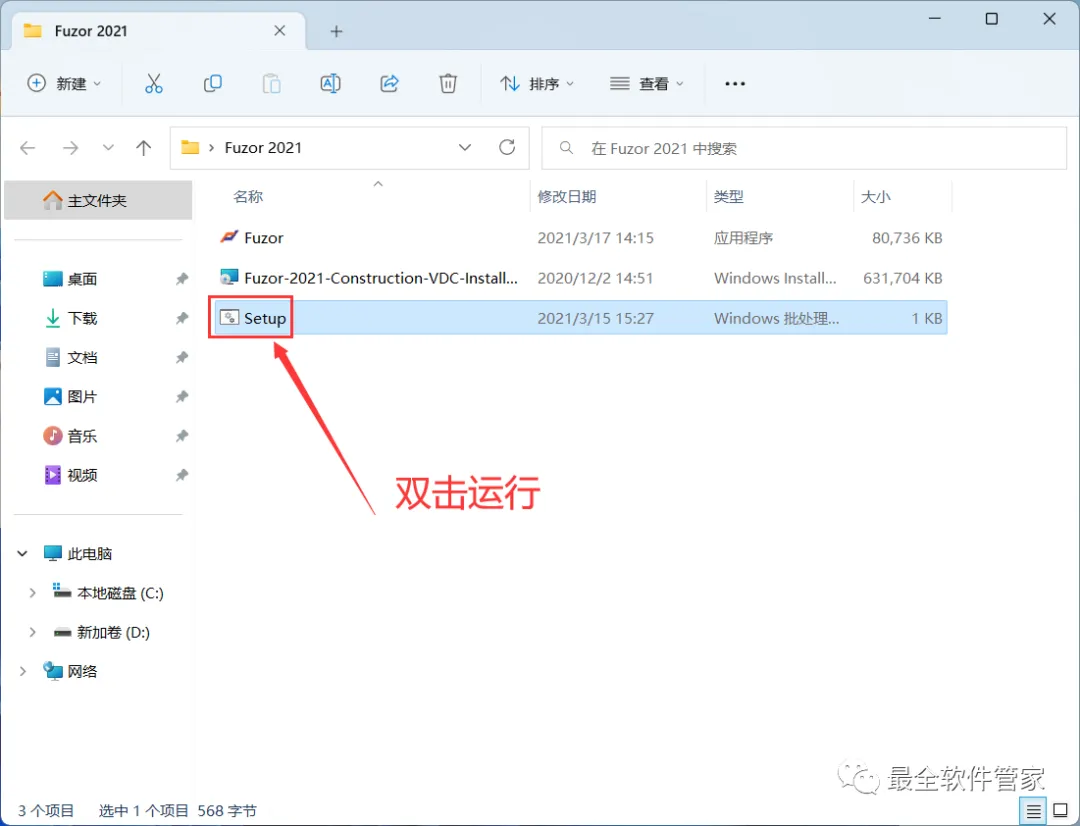Viewport: 1080px width, 826px height.
Task: Sort by 修改日期 column header
Action: tap(567, 196)
